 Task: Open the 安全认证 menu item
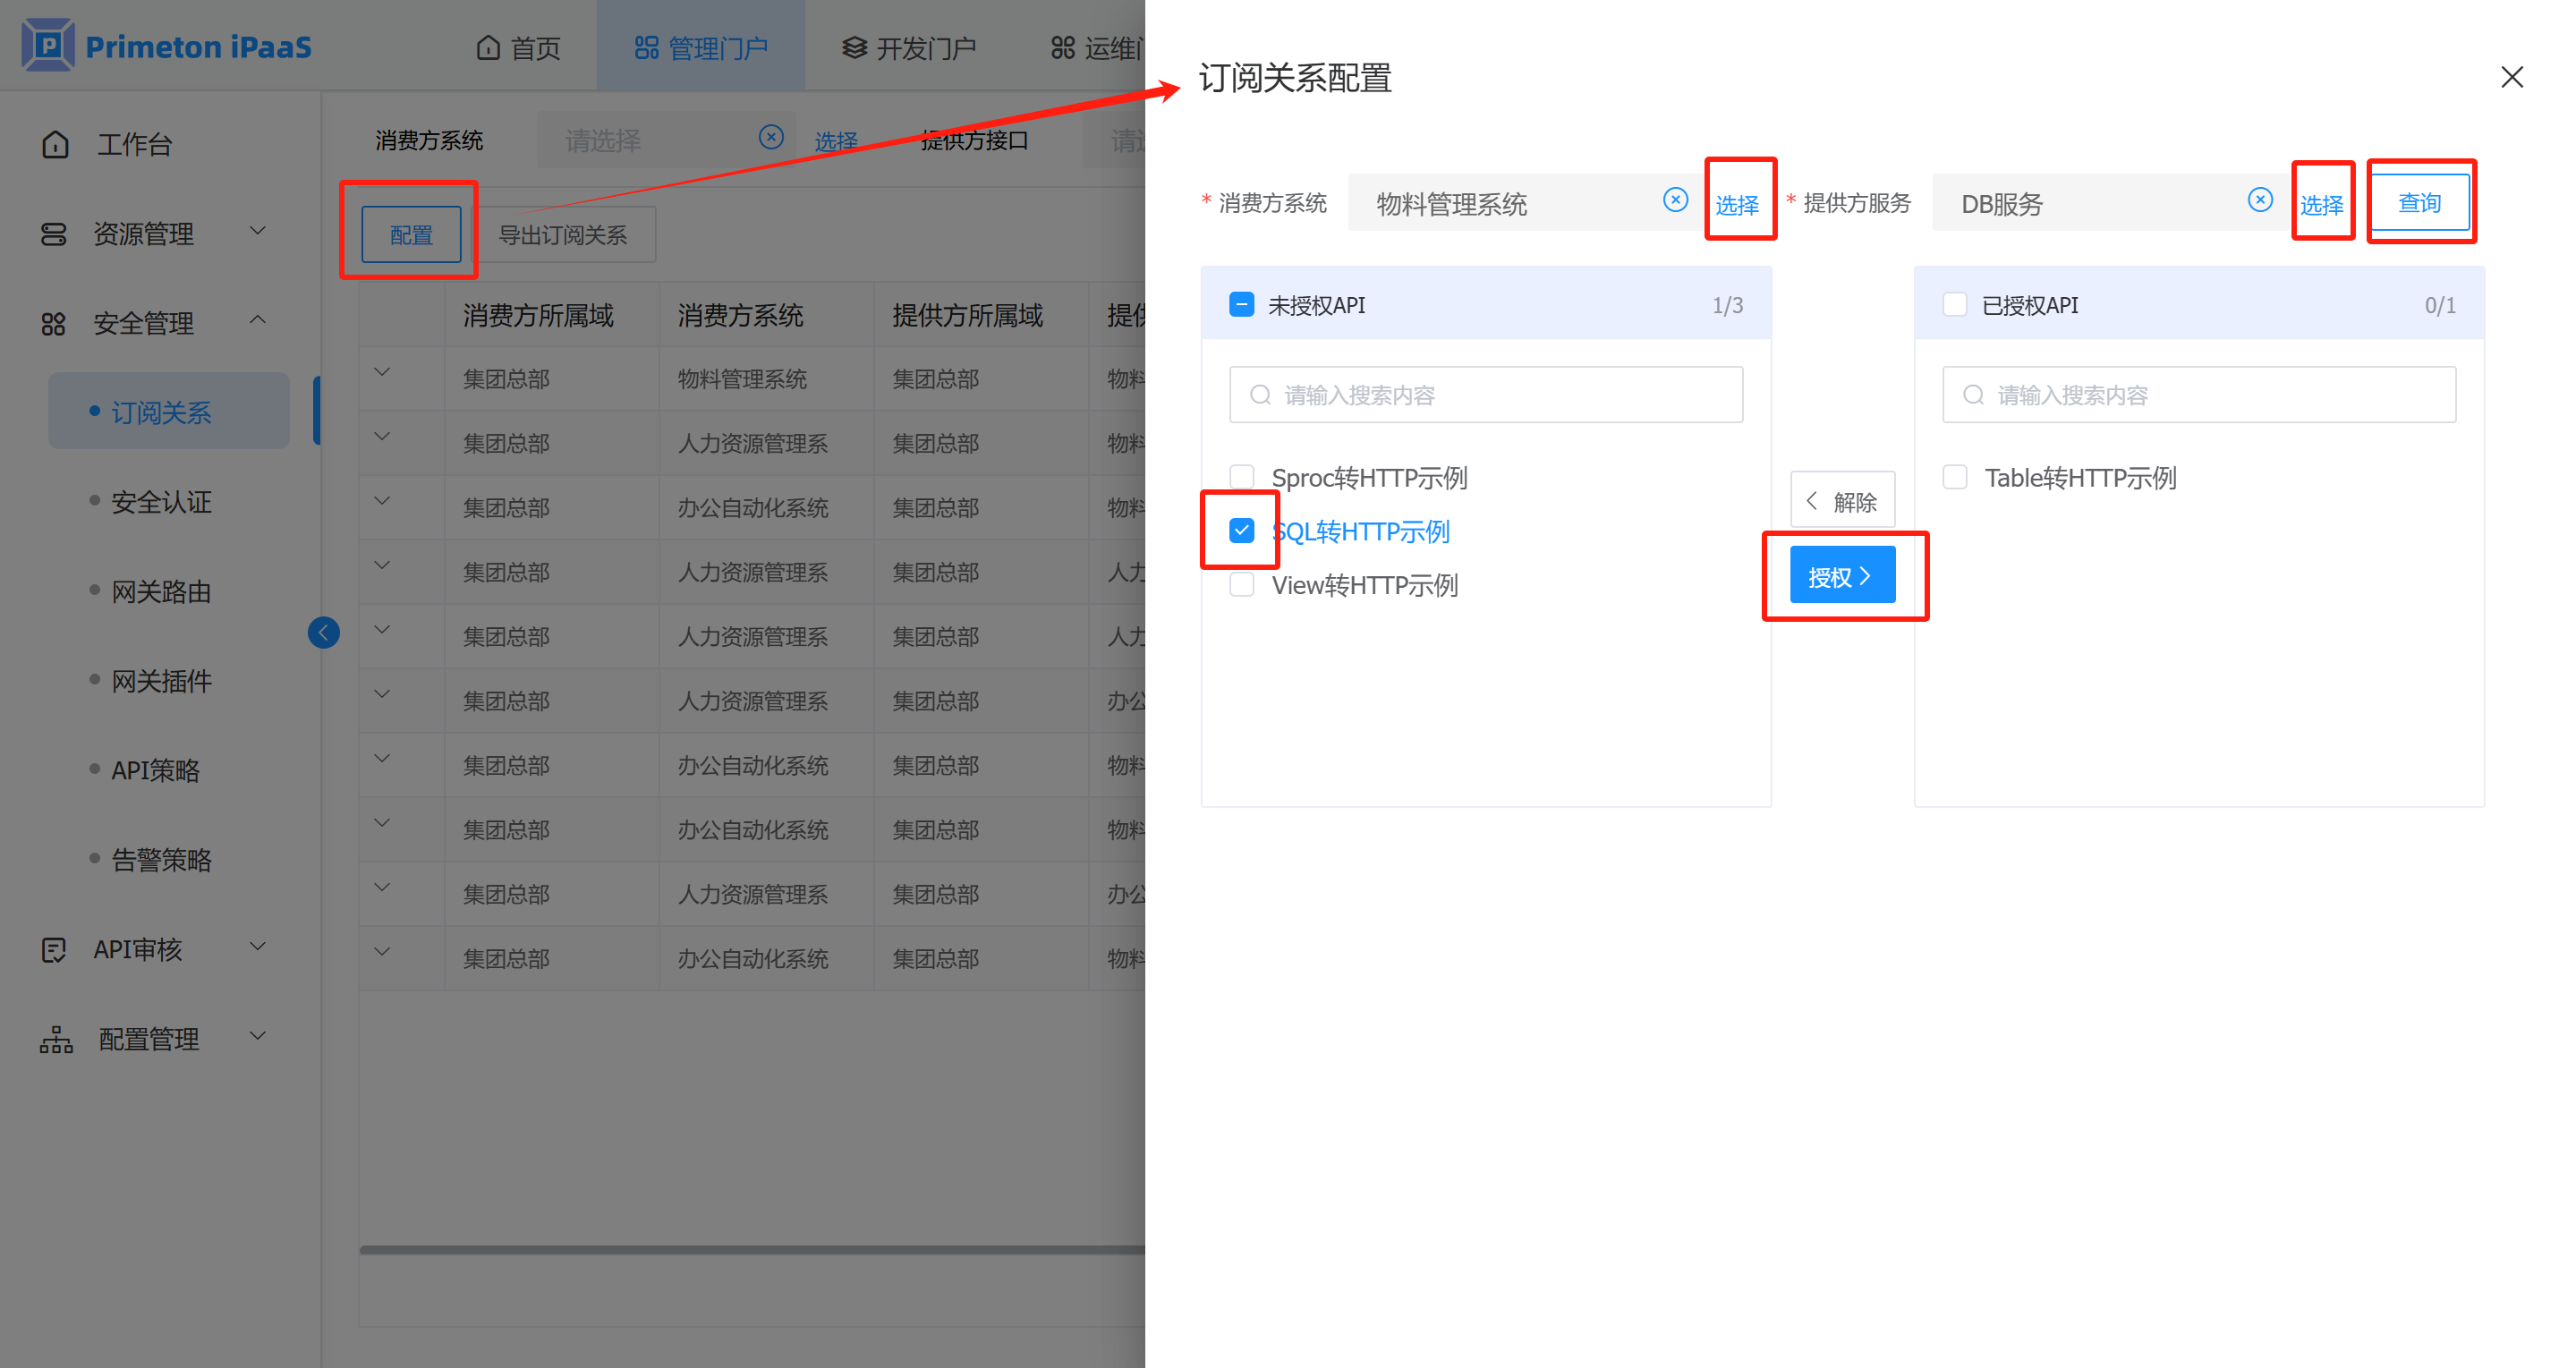[x=161, y=502]
